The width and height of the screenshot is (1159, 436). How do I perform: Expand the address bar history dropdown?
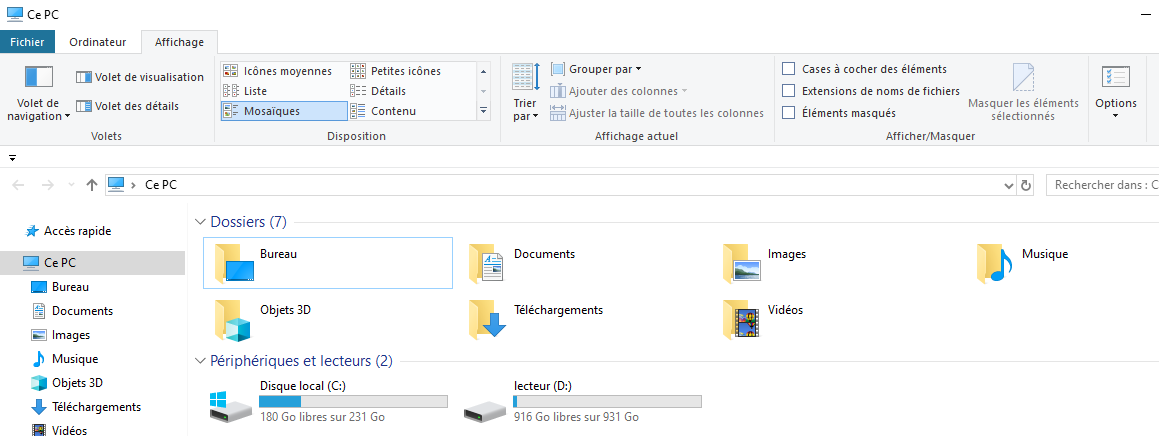coord(1010,185)
